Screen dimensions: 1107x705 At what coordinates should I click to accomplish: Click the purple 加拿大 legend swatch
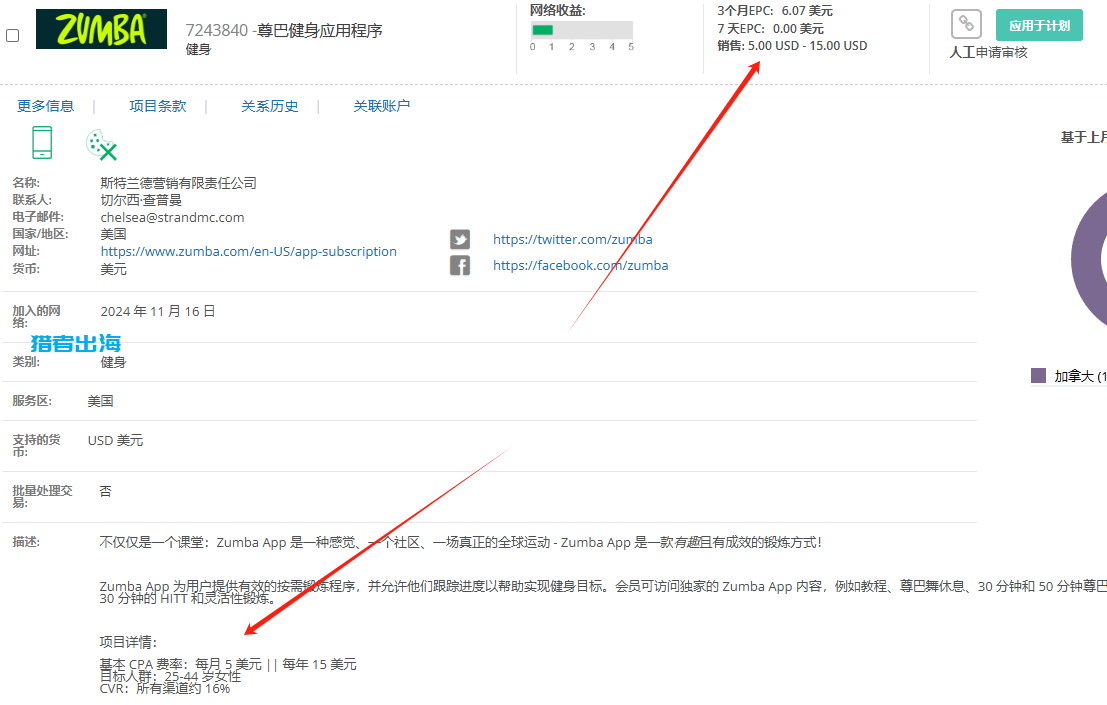[x=1039, y=375]
